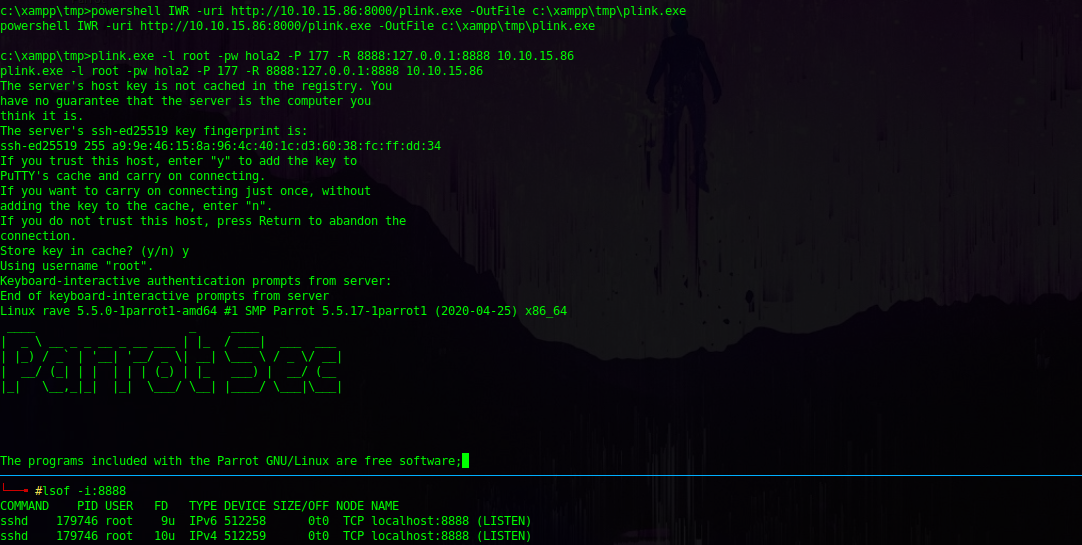Click the "Linux rave 5.5.0-1parrot1-amd64" kernel line
Screen dimensions: 1082x545
tap(284, 311)
